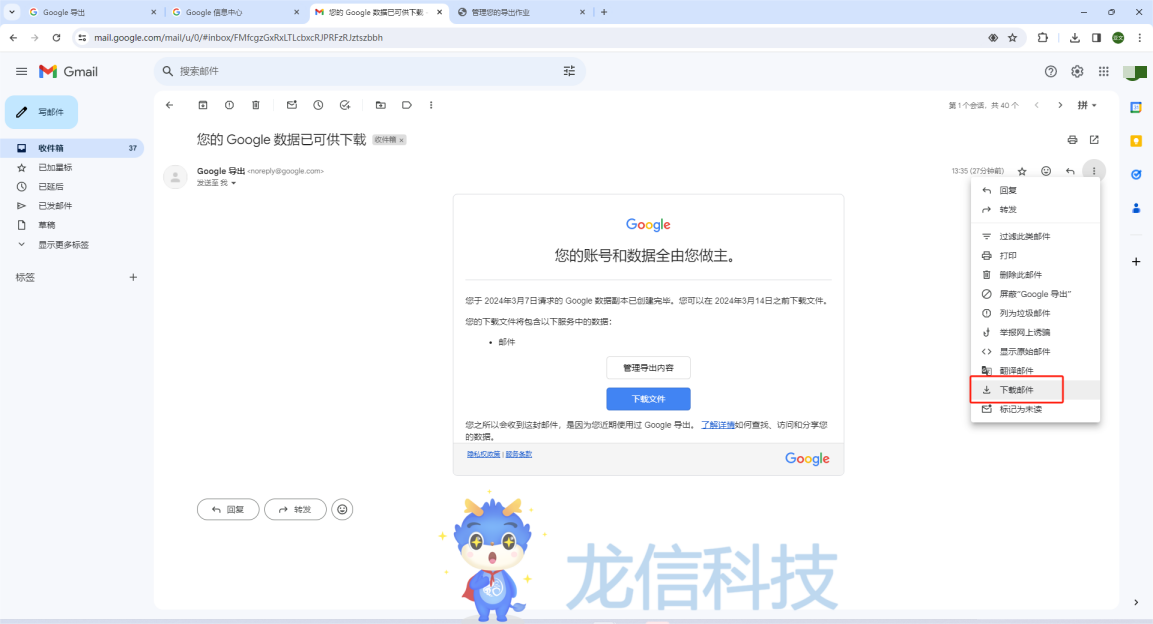Open Gmail support help icon
The image size is (1153, 624).
coord(1051,71)
